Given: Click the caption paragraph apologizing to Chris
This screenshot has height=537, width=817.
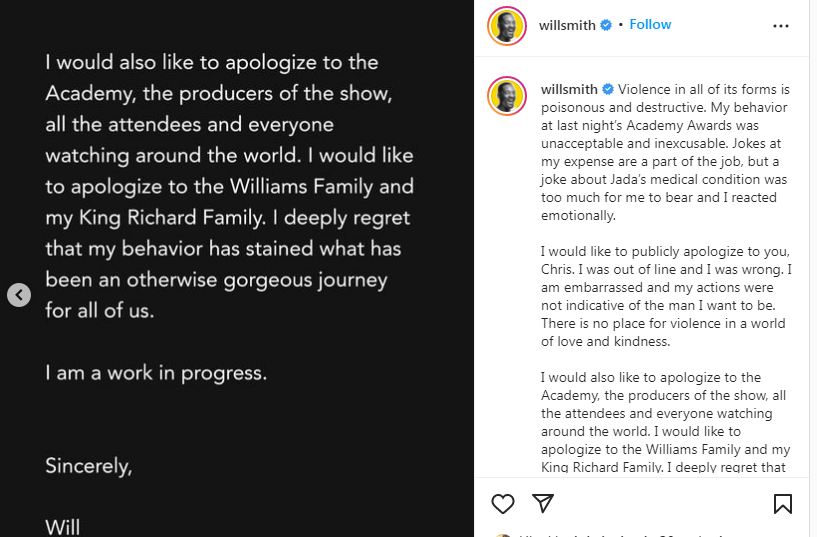Looking at the screenshot, I should tap(665, 296).
